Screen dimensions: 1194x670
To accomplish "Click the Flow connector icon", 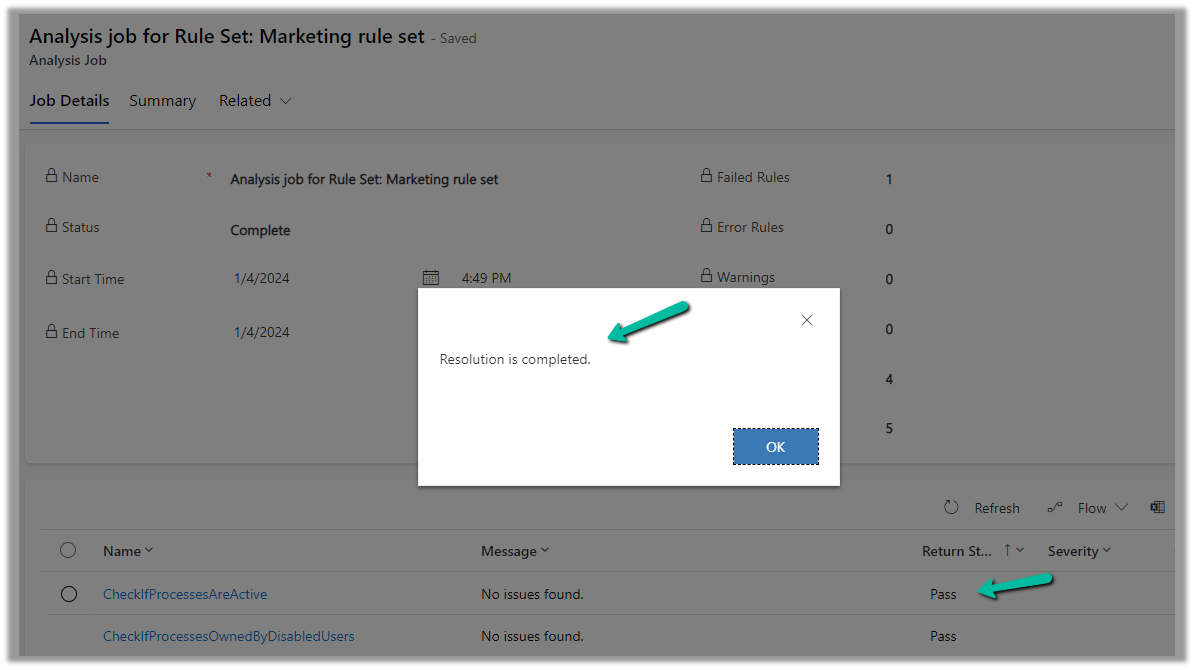I will (1055, 508).
